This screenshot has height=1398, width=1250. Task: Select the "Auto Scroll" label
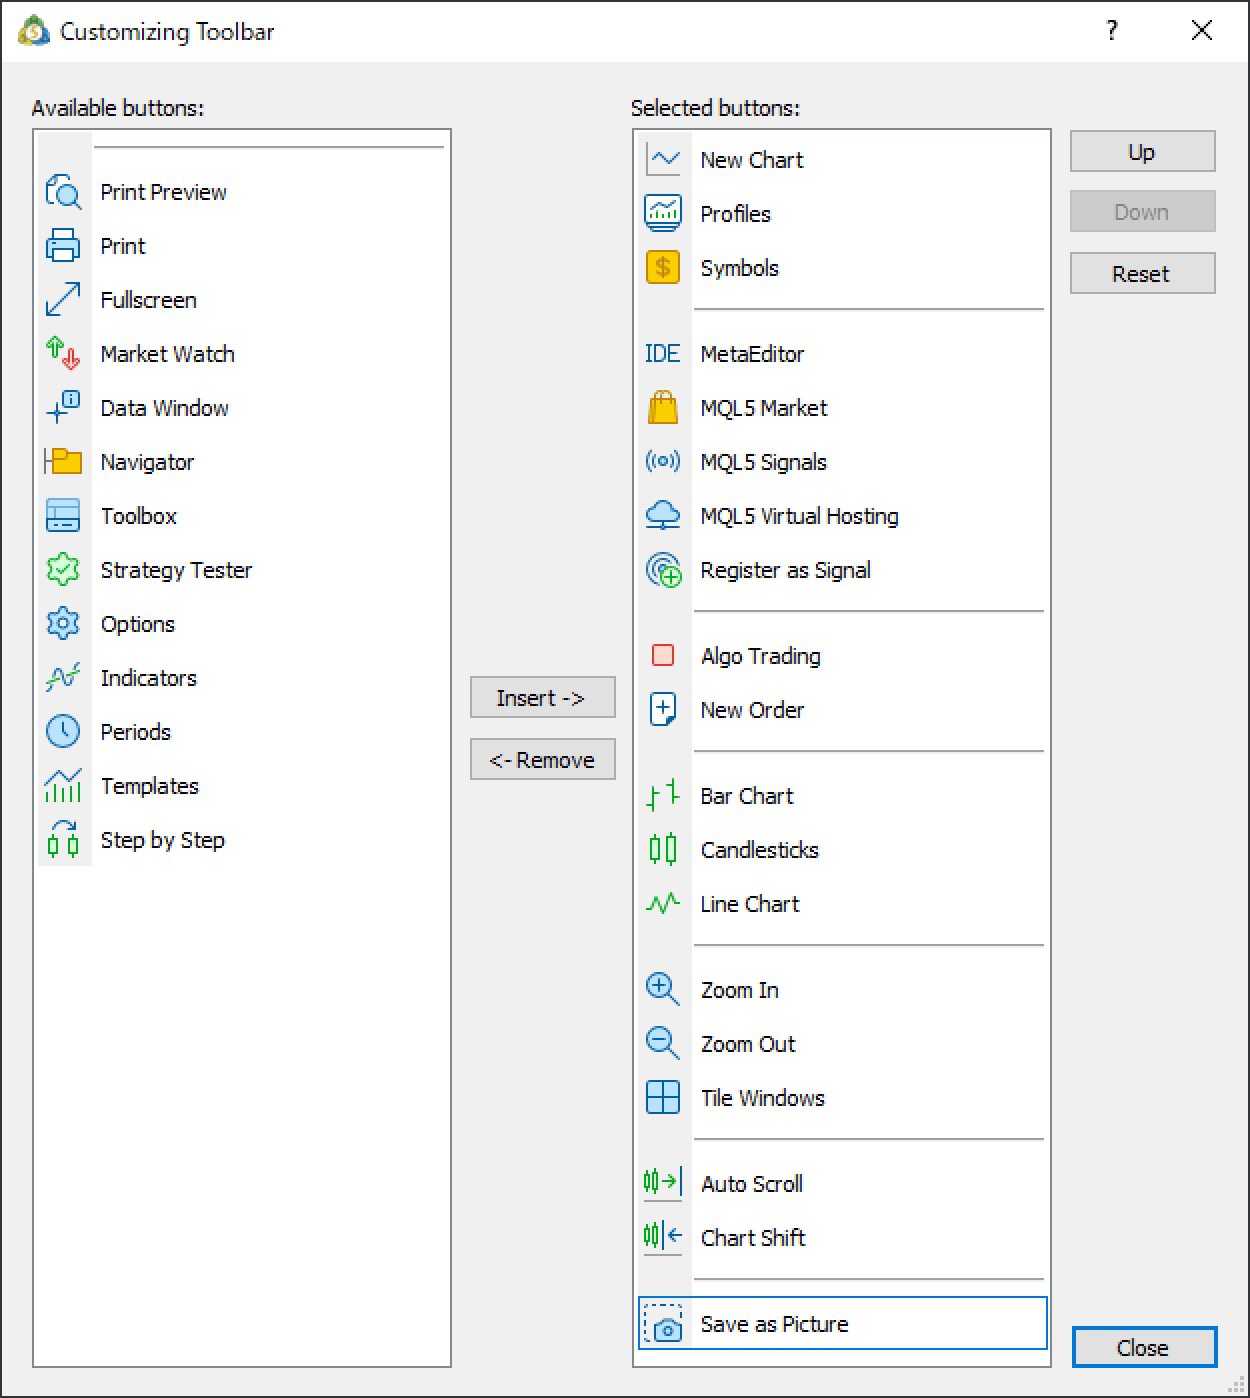(752, 1184)
